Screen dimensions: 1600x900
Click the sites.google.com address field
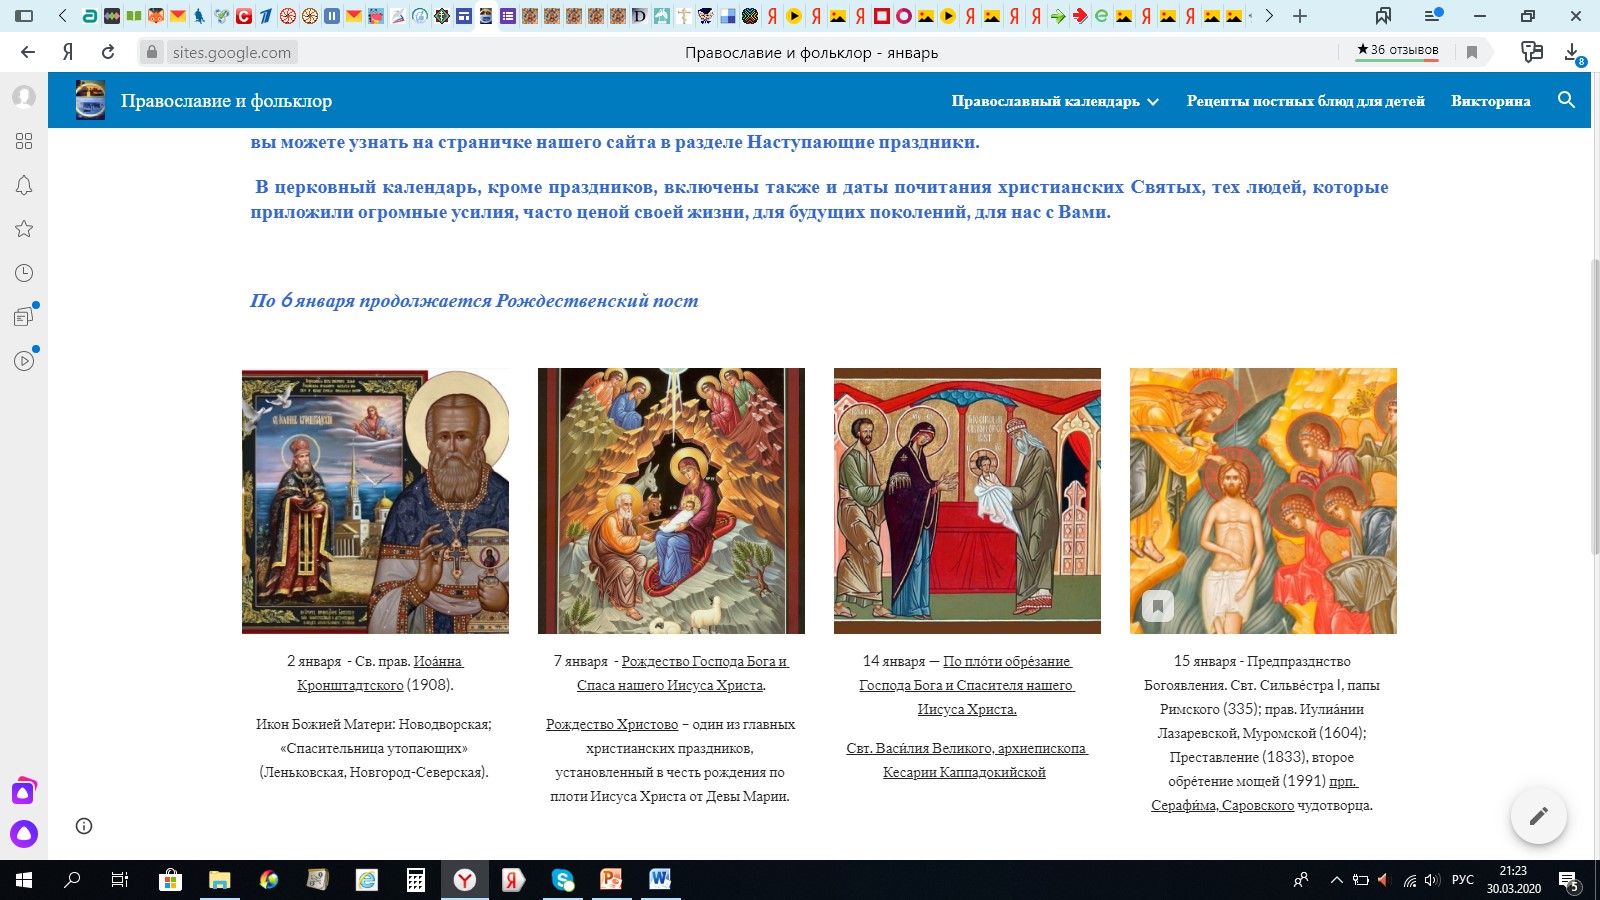click(232, 52)
